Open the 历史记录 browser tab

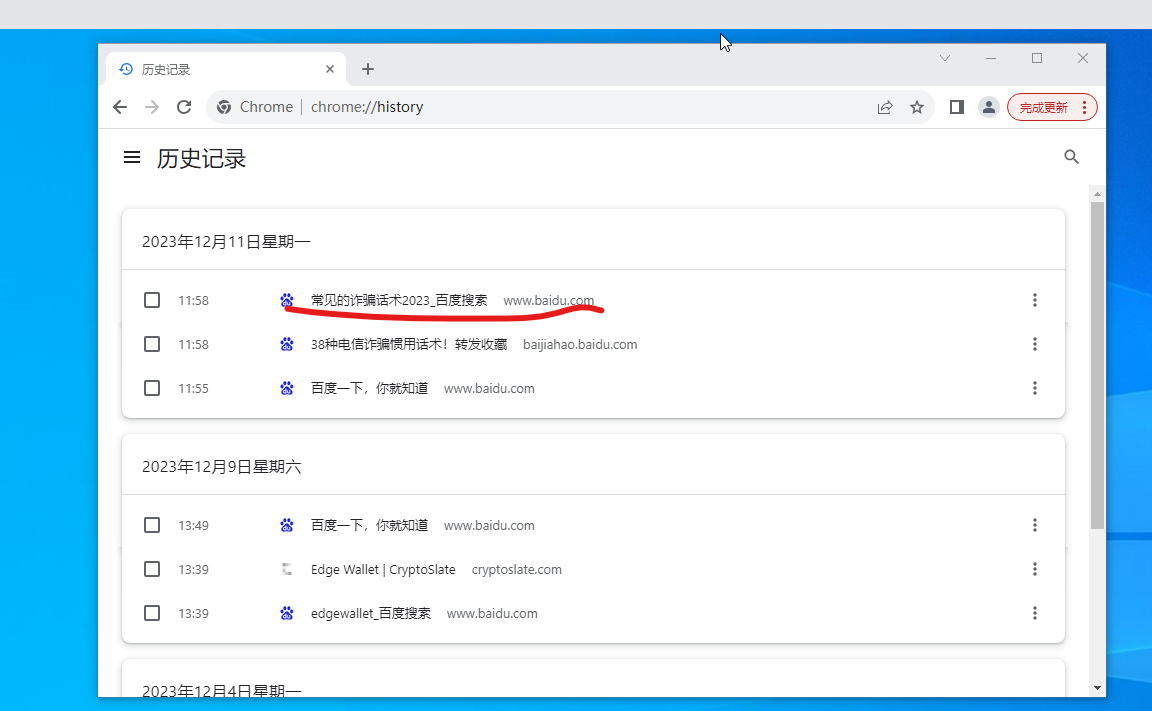point(226,69)
